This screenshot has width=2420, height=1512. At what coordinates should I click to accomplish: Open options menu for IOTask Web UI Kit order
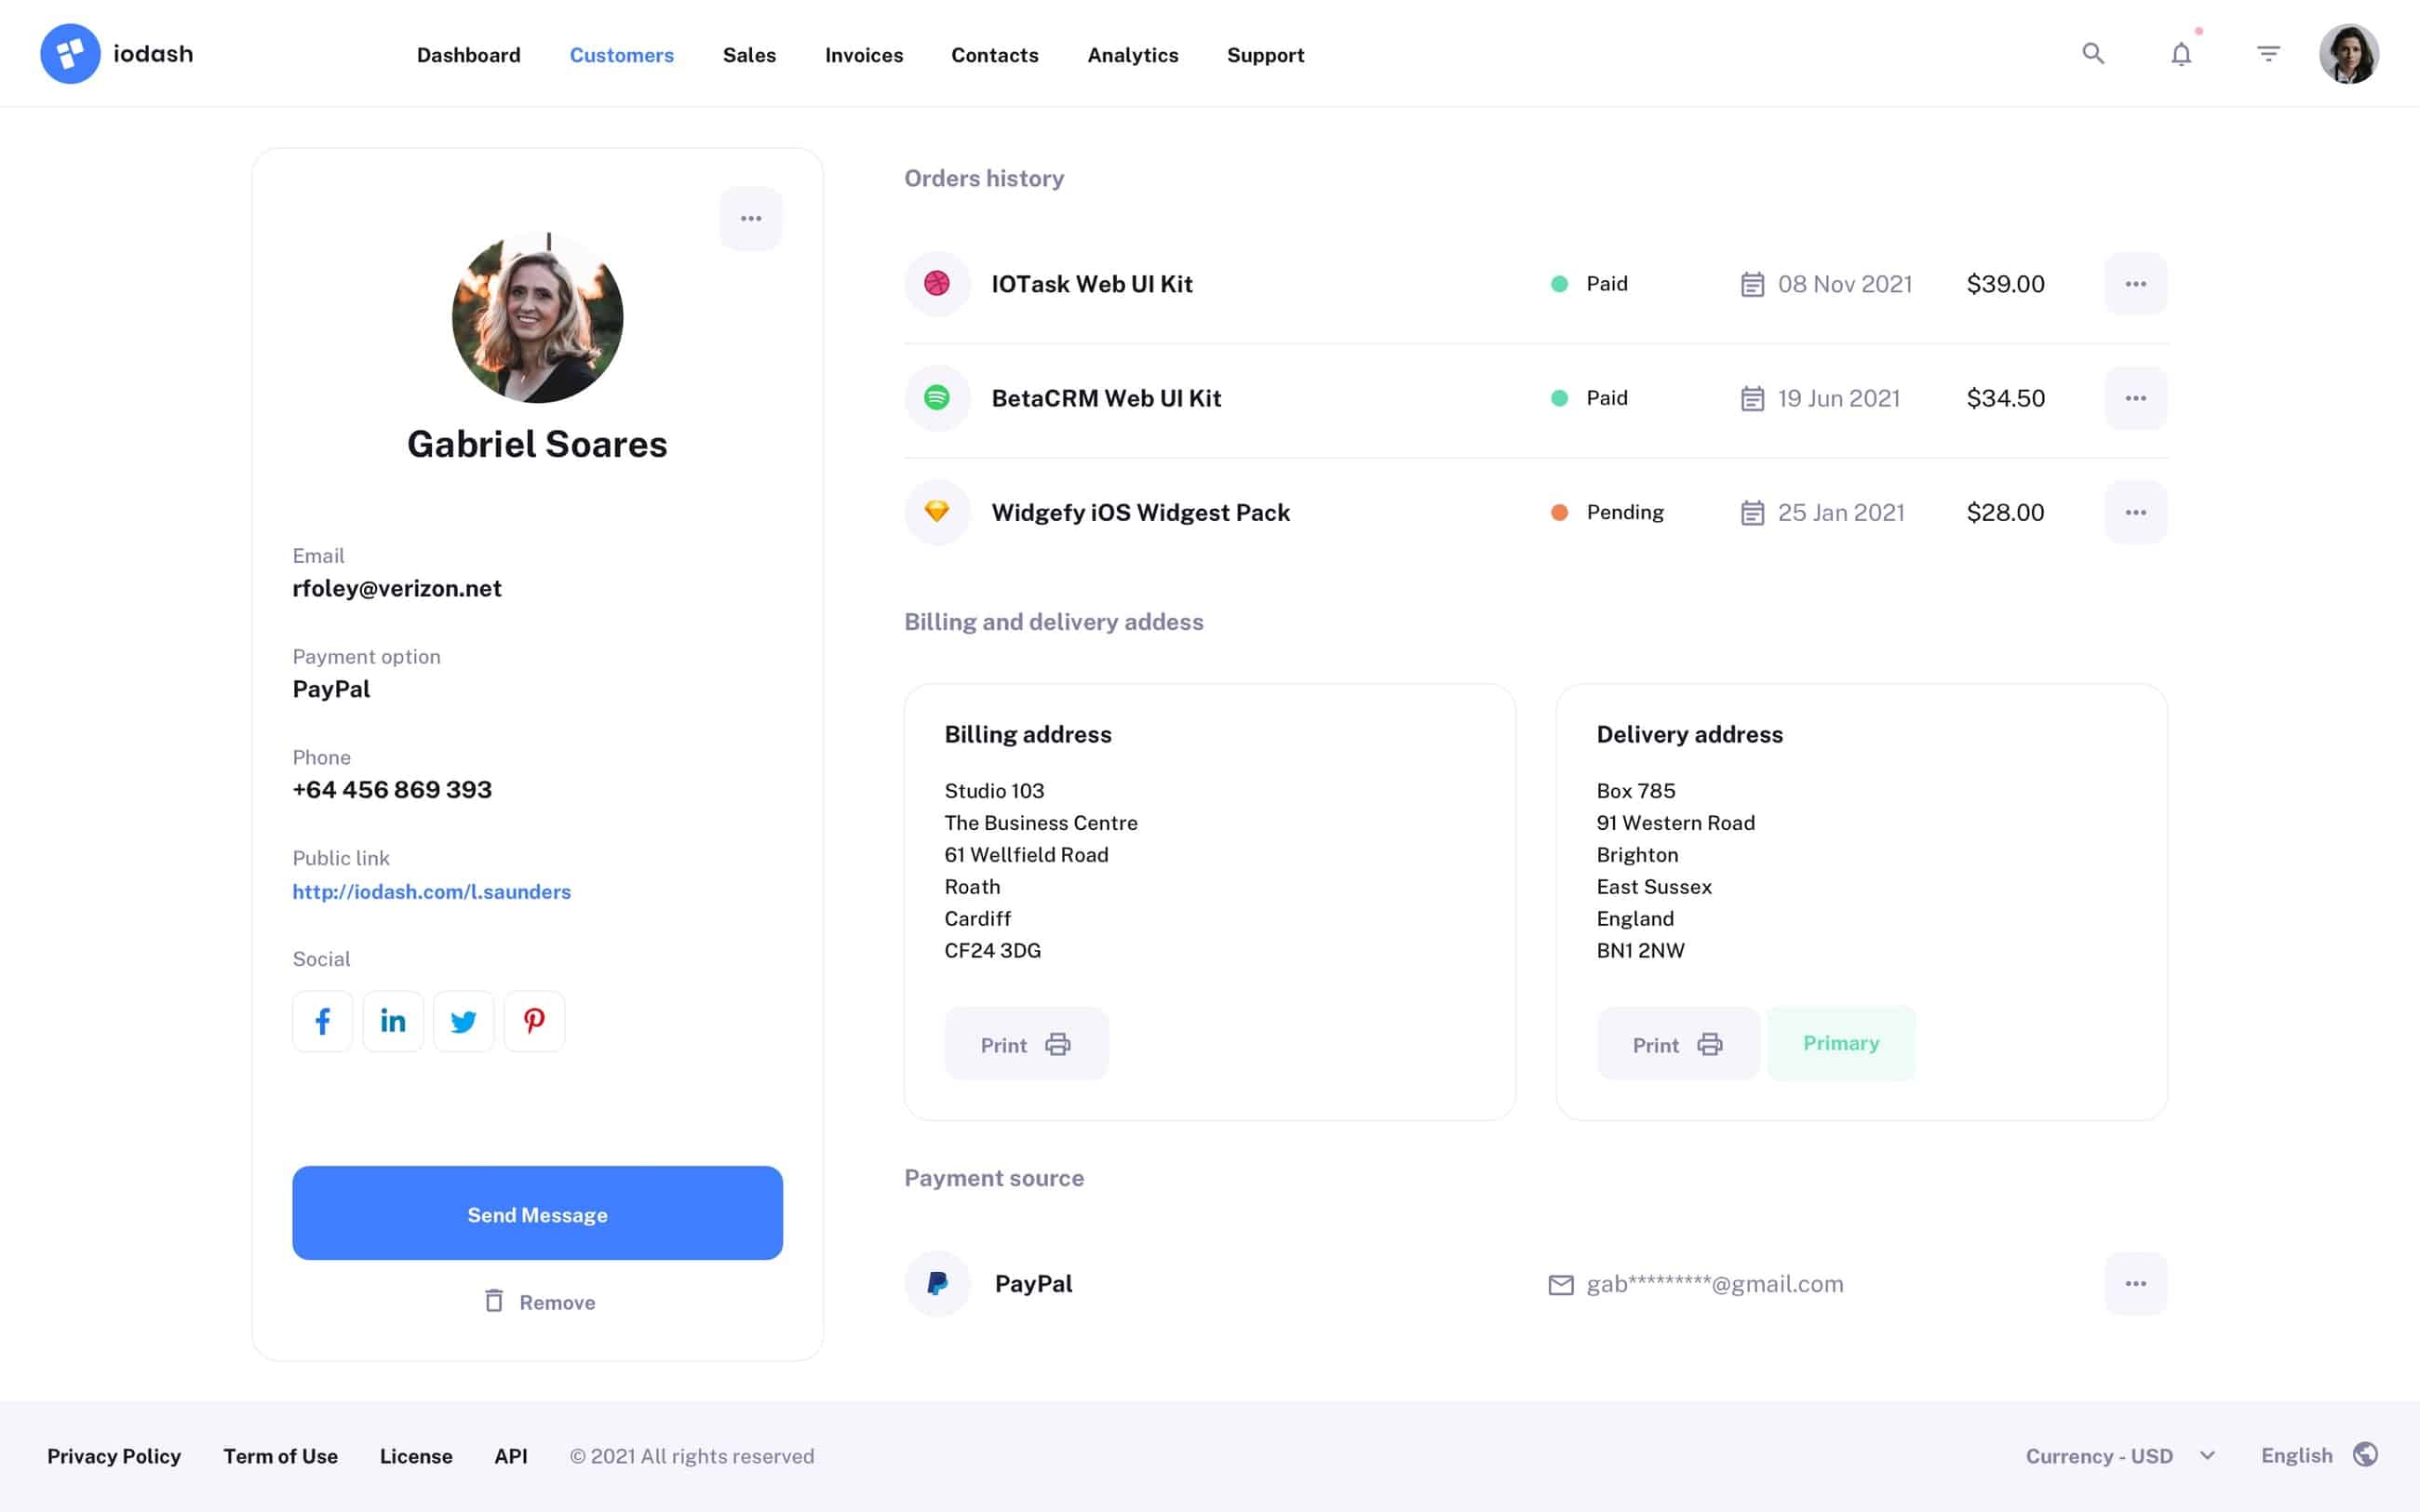tap(2136, 284)
